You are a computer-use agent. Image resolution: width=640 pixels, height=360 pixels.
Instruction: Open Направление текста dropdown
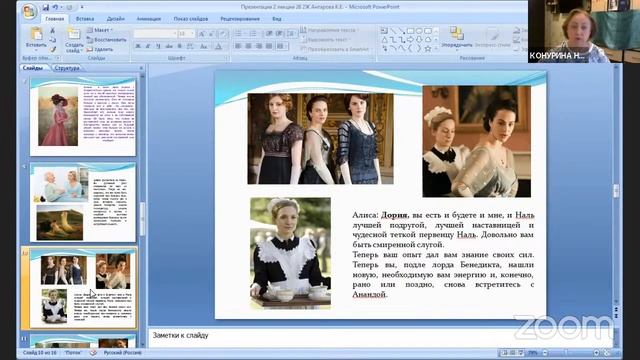[330, 30]
